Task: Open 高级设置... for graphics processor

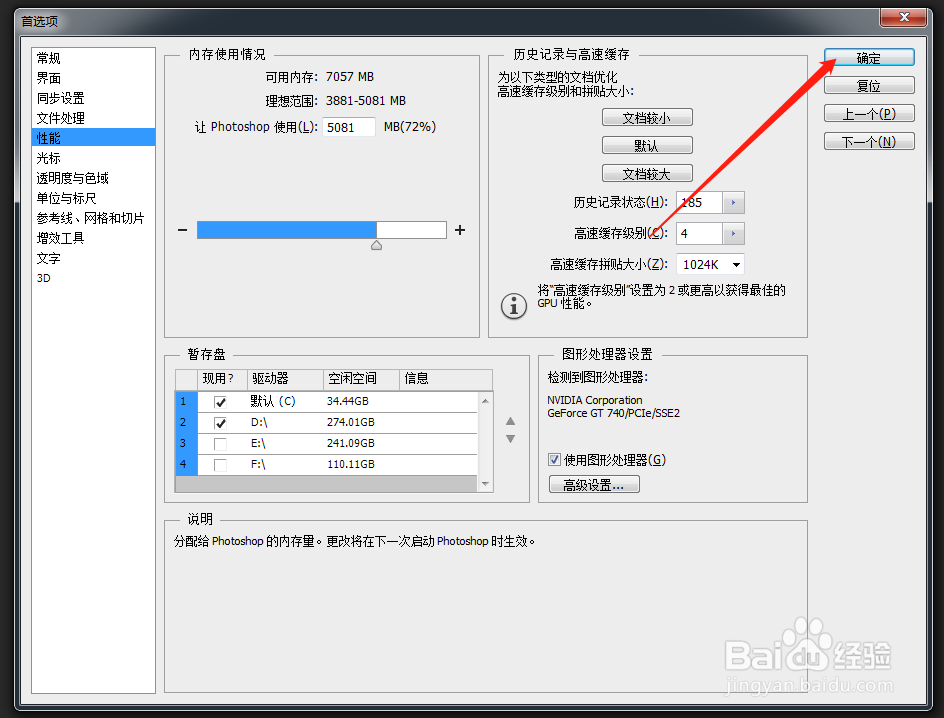Action: pos(594,484)
